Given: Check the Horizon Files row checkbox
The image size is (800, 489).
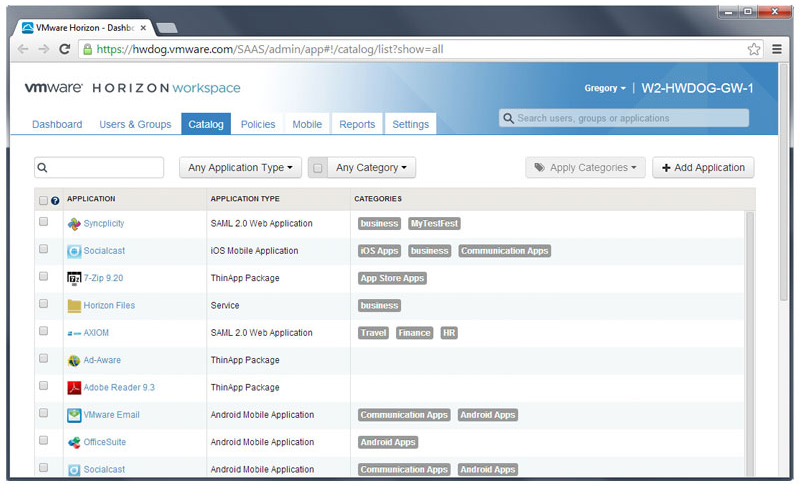Looking at the screenshot, I should pos(43,304).
